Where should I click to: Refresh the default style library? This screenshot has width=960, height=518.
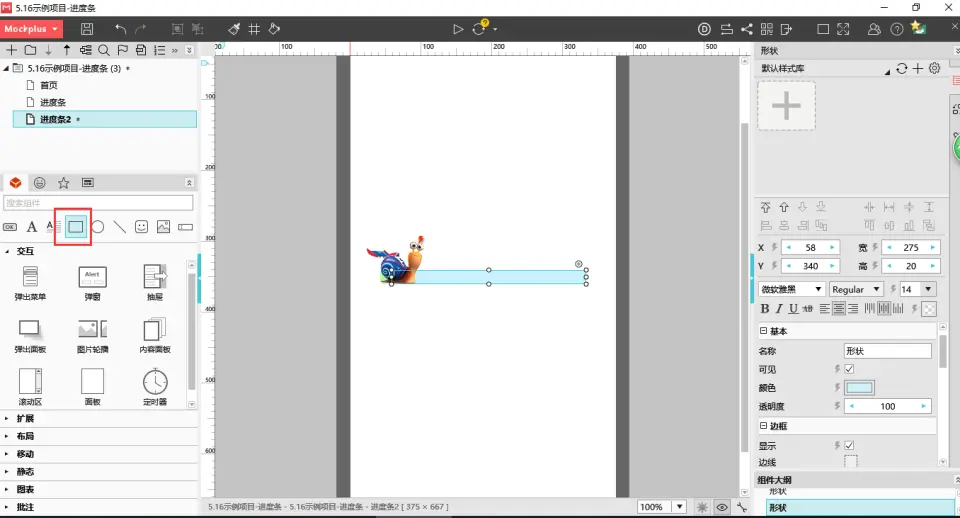pos(901,69)
